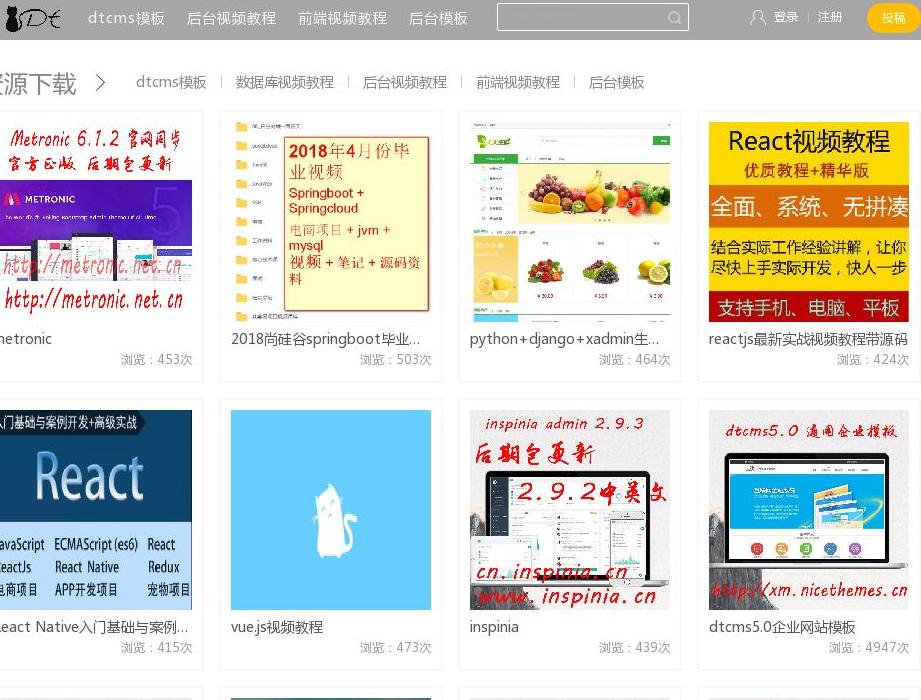Viewport: 921px width, 700px height.
Task: Click the reactjs最新实战视频教程带源码 title
Action: 808,339
